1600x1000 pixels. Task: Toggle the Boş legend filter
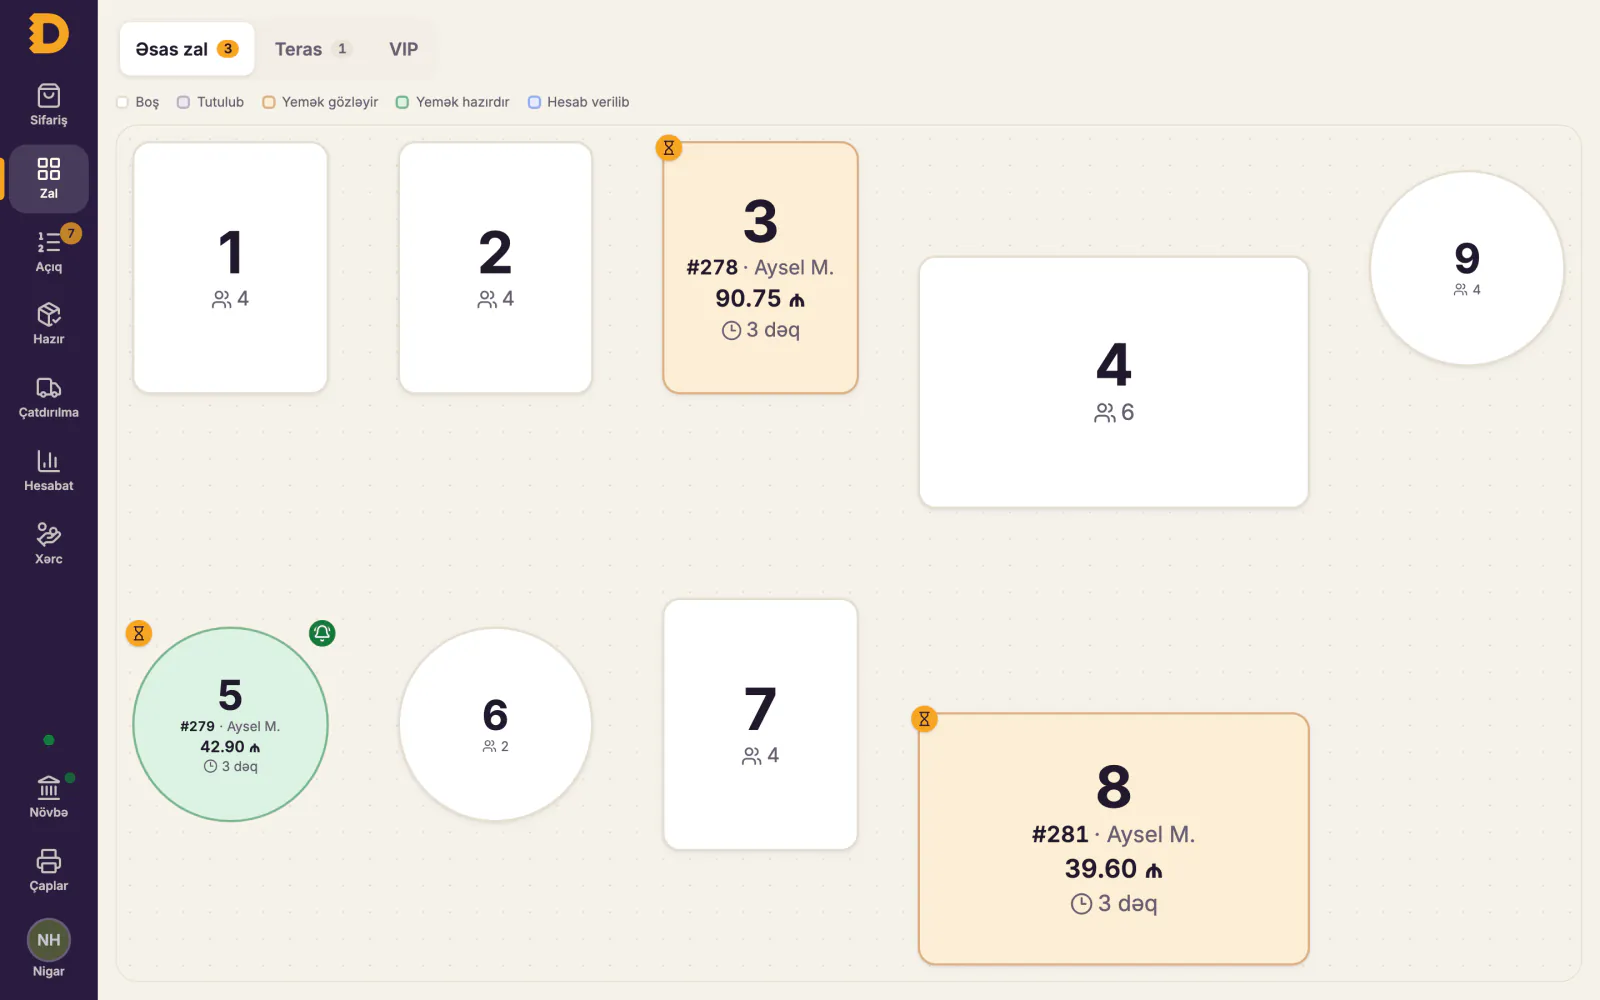pos(138,102)
